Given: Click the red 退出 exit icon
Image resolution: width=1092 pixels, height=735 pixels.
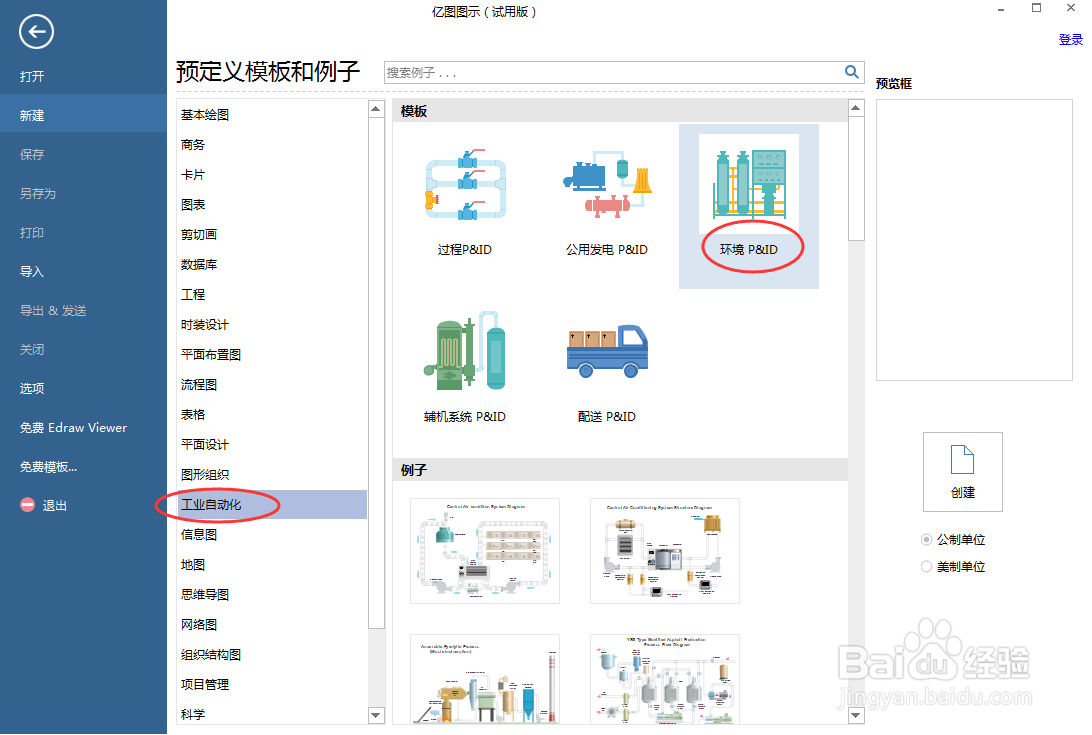Looking at the screenshot, I should (27, 505).
